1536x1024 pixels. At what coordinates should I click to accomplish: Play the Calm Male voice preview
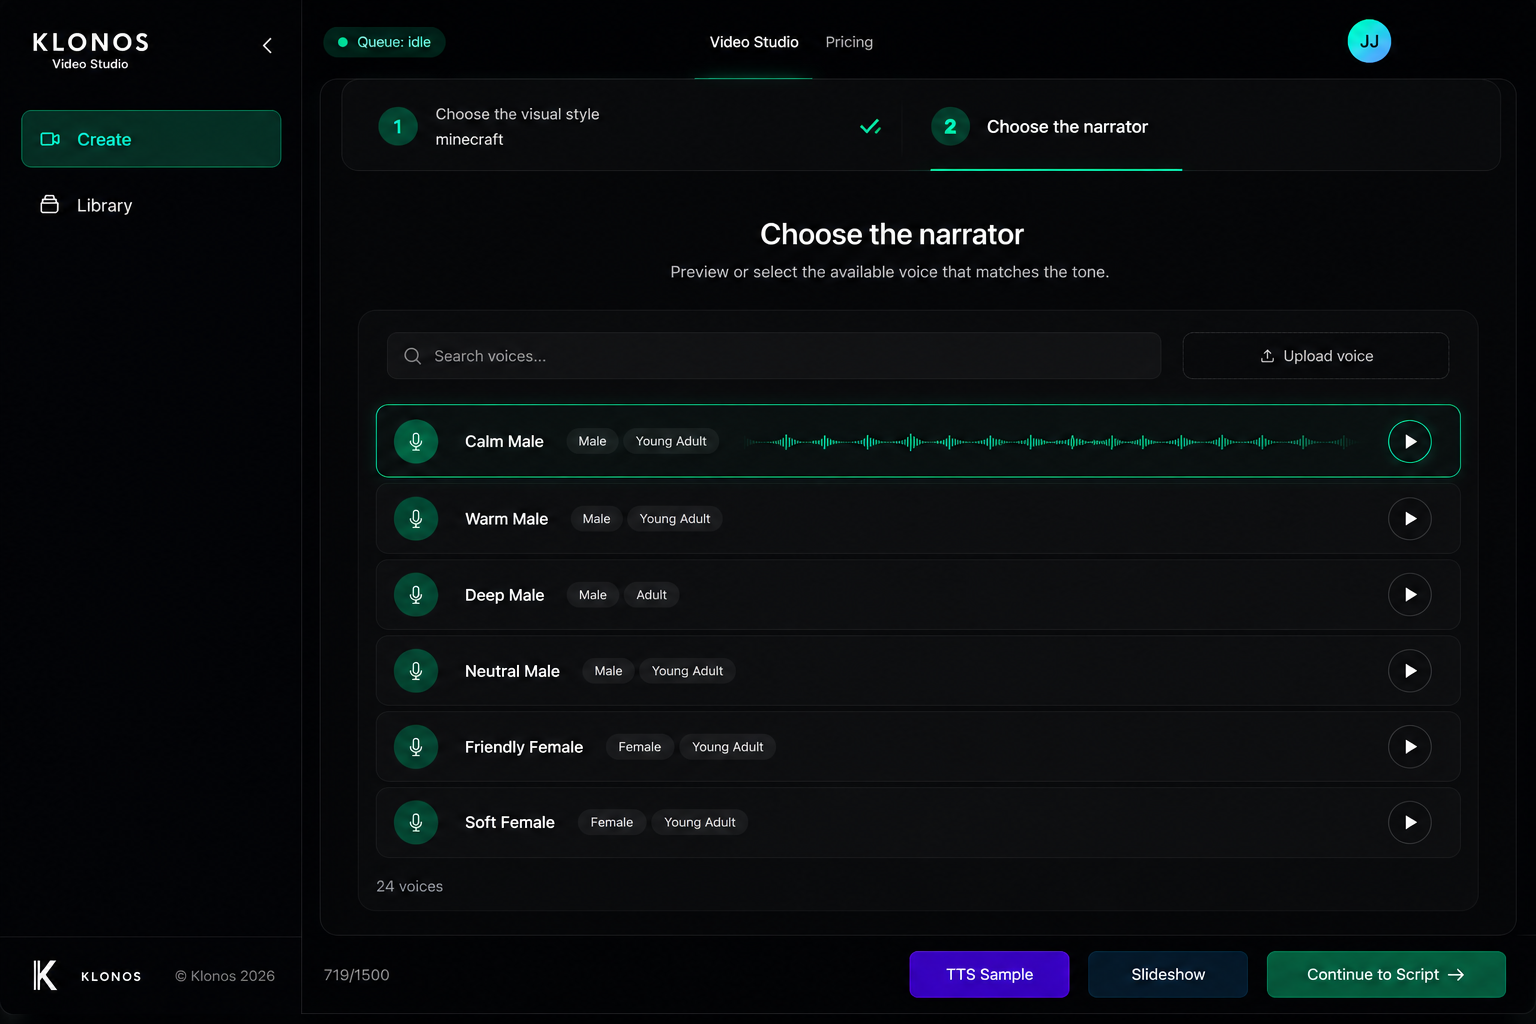coord(1409,441)
